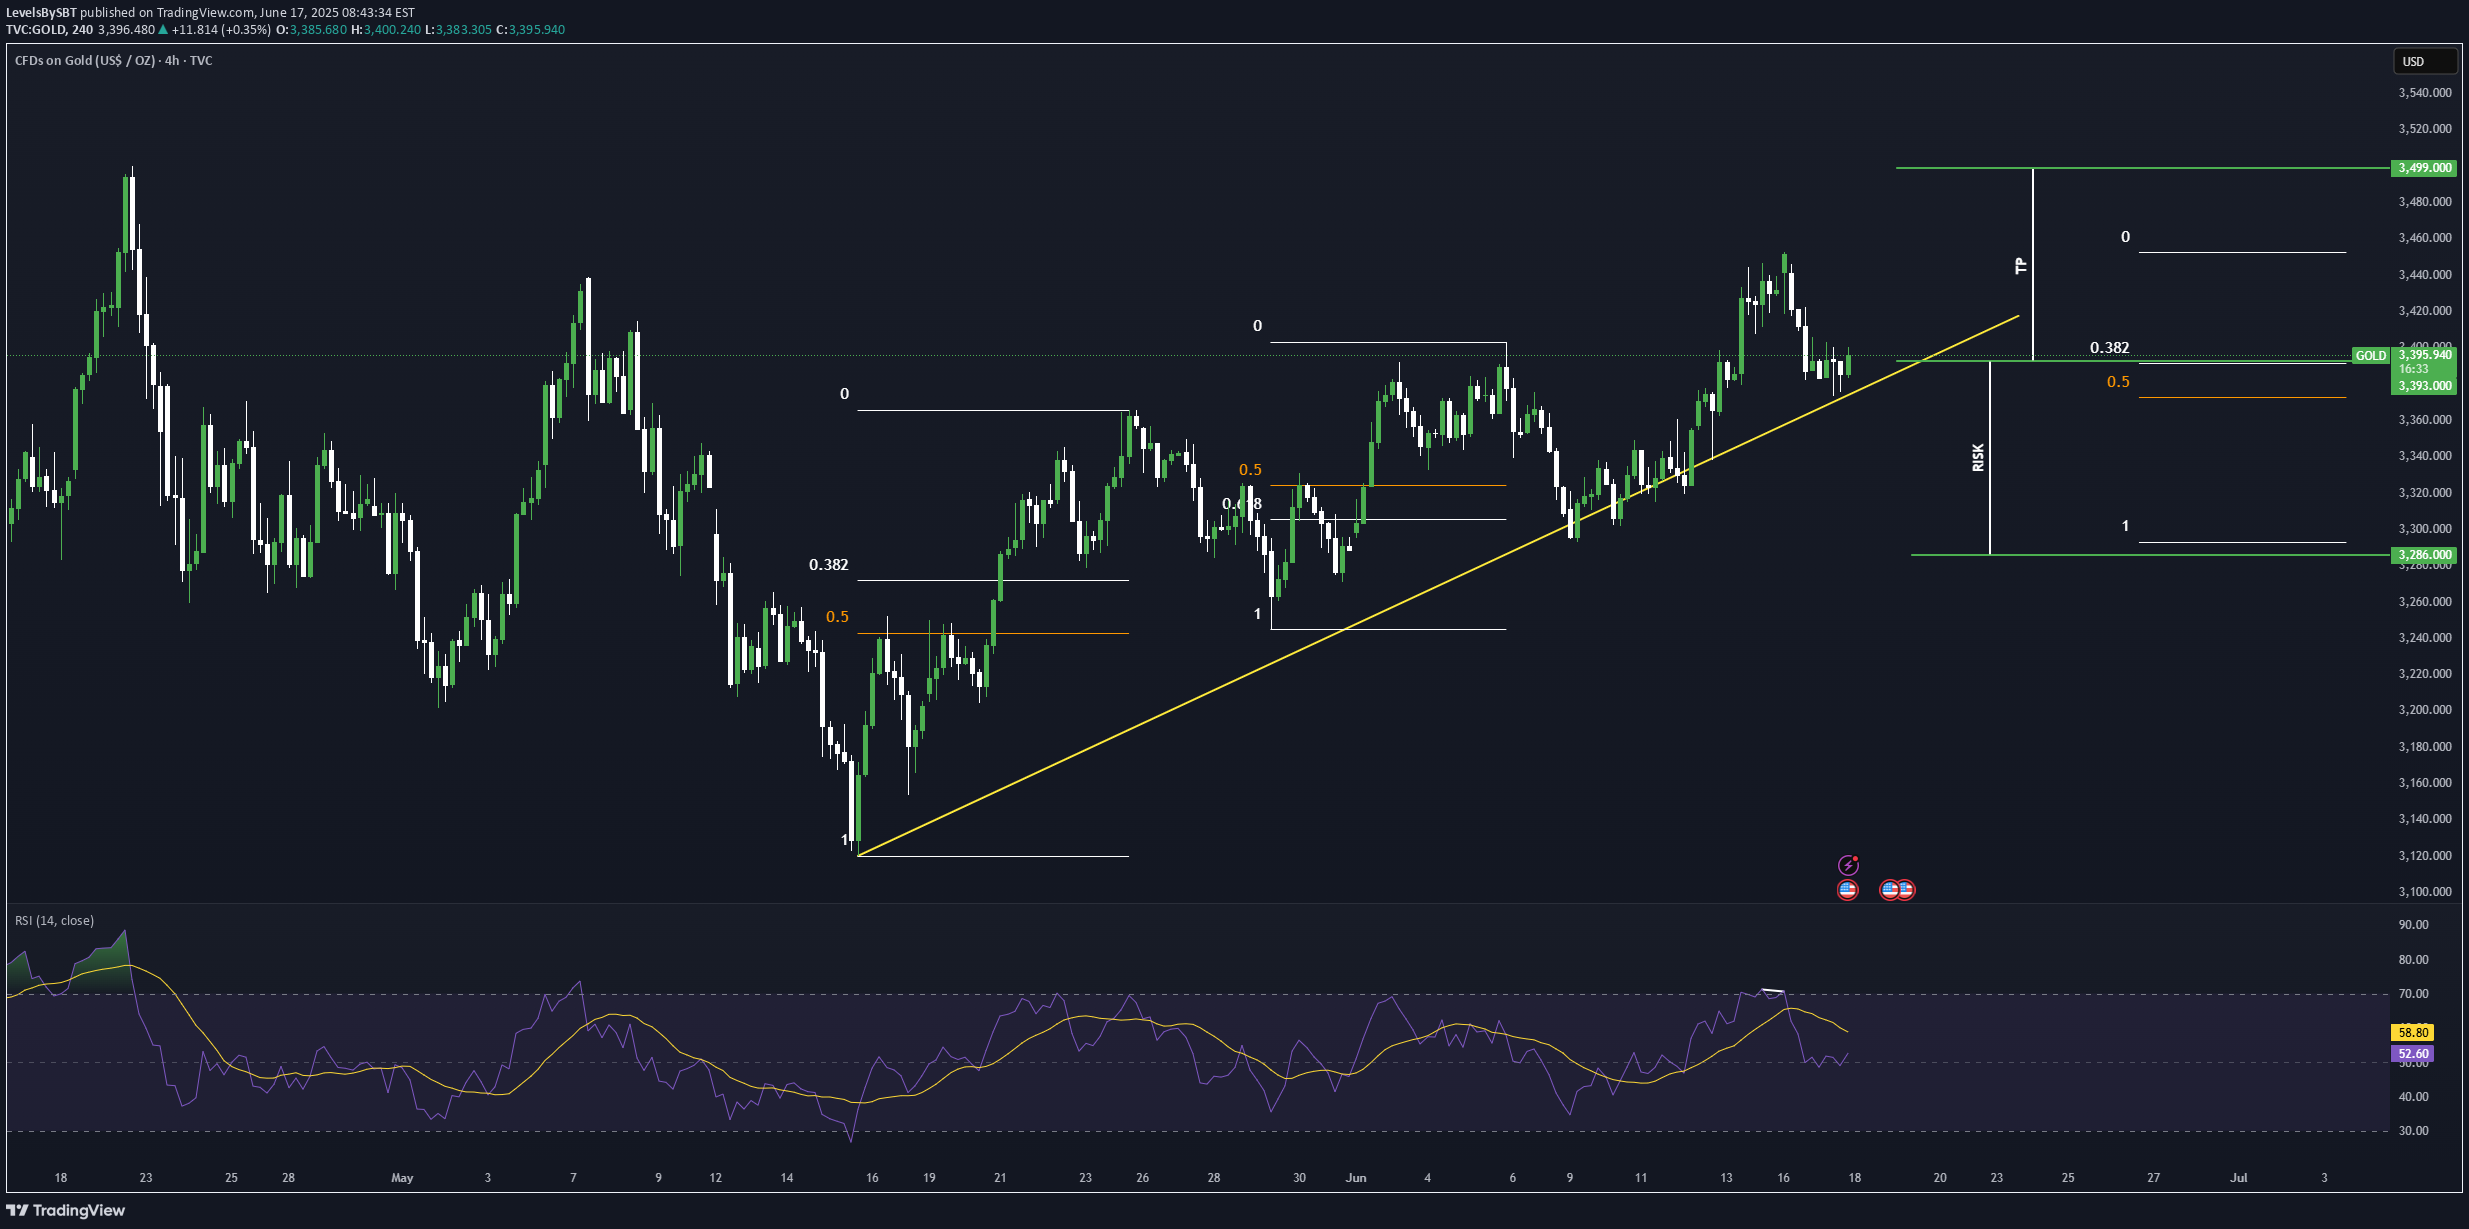
Task: Click date 30 on the time axis
Action: coord(1299,1178)
